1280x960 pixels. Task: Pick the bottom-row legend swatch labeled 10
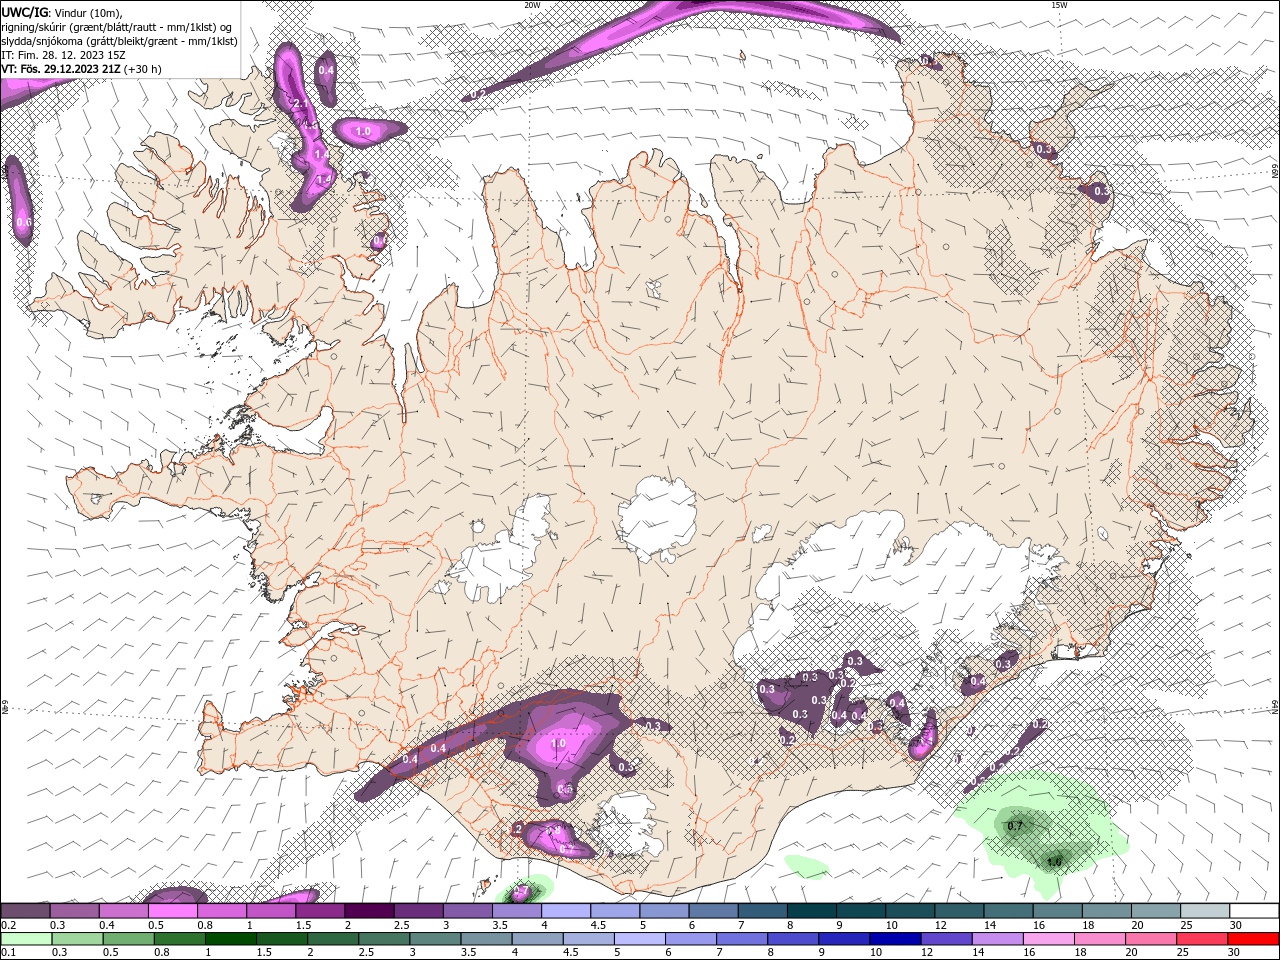(x=896, y=939)
